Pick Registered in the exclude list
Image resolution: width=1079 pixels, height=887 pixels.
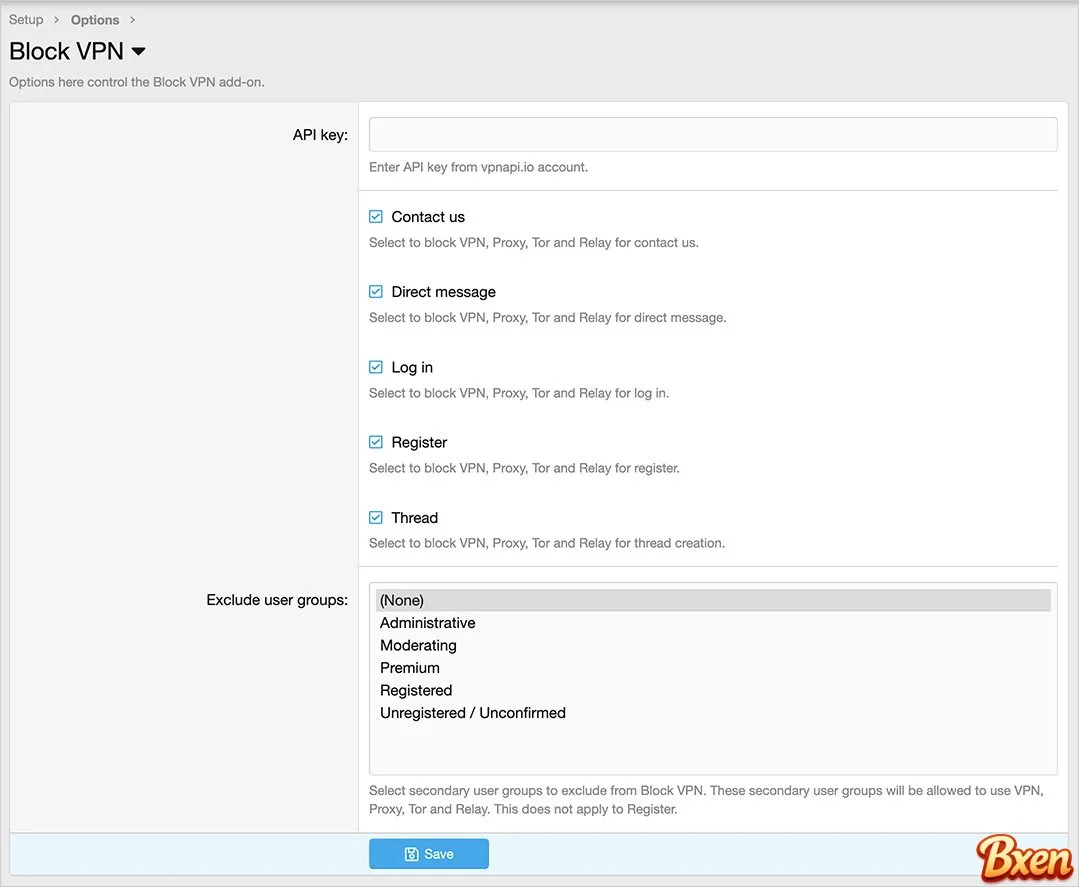point(416,690)
